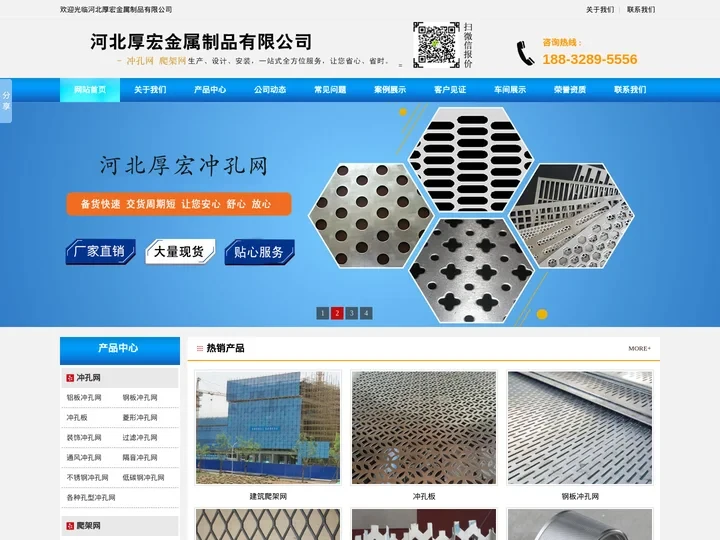Open 通风冲孔网 sidebar link
The width and height of the screenshot is (720, 540).
coord(84,457)
